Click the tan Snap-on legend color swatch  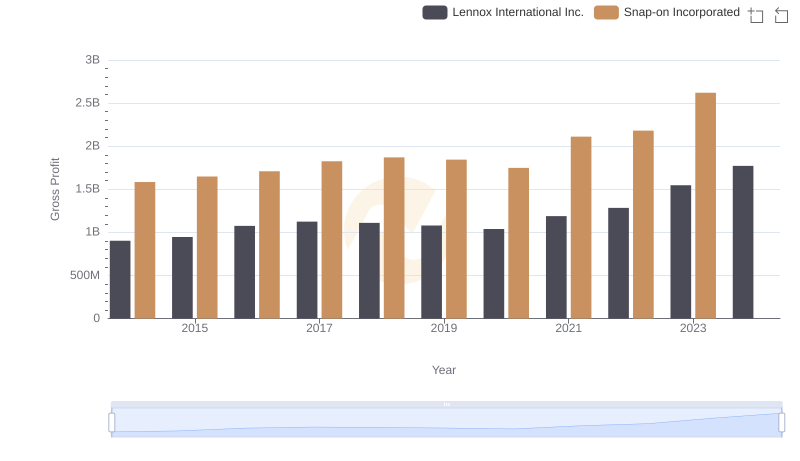click(606, 12)
